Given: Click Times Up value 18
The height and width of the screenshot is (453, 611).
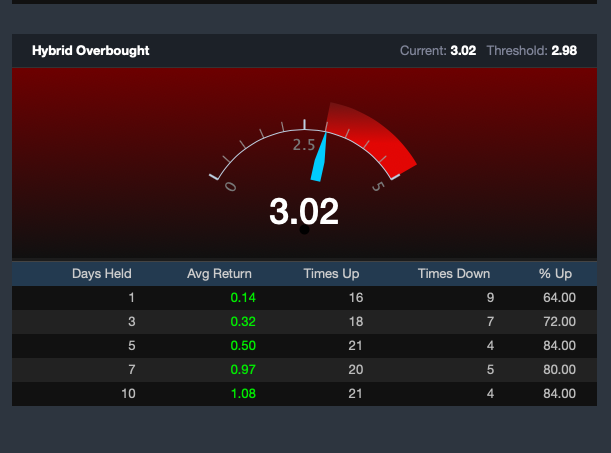Looking at the screenshot, I should pyautogui.click(x=356, y=322).
